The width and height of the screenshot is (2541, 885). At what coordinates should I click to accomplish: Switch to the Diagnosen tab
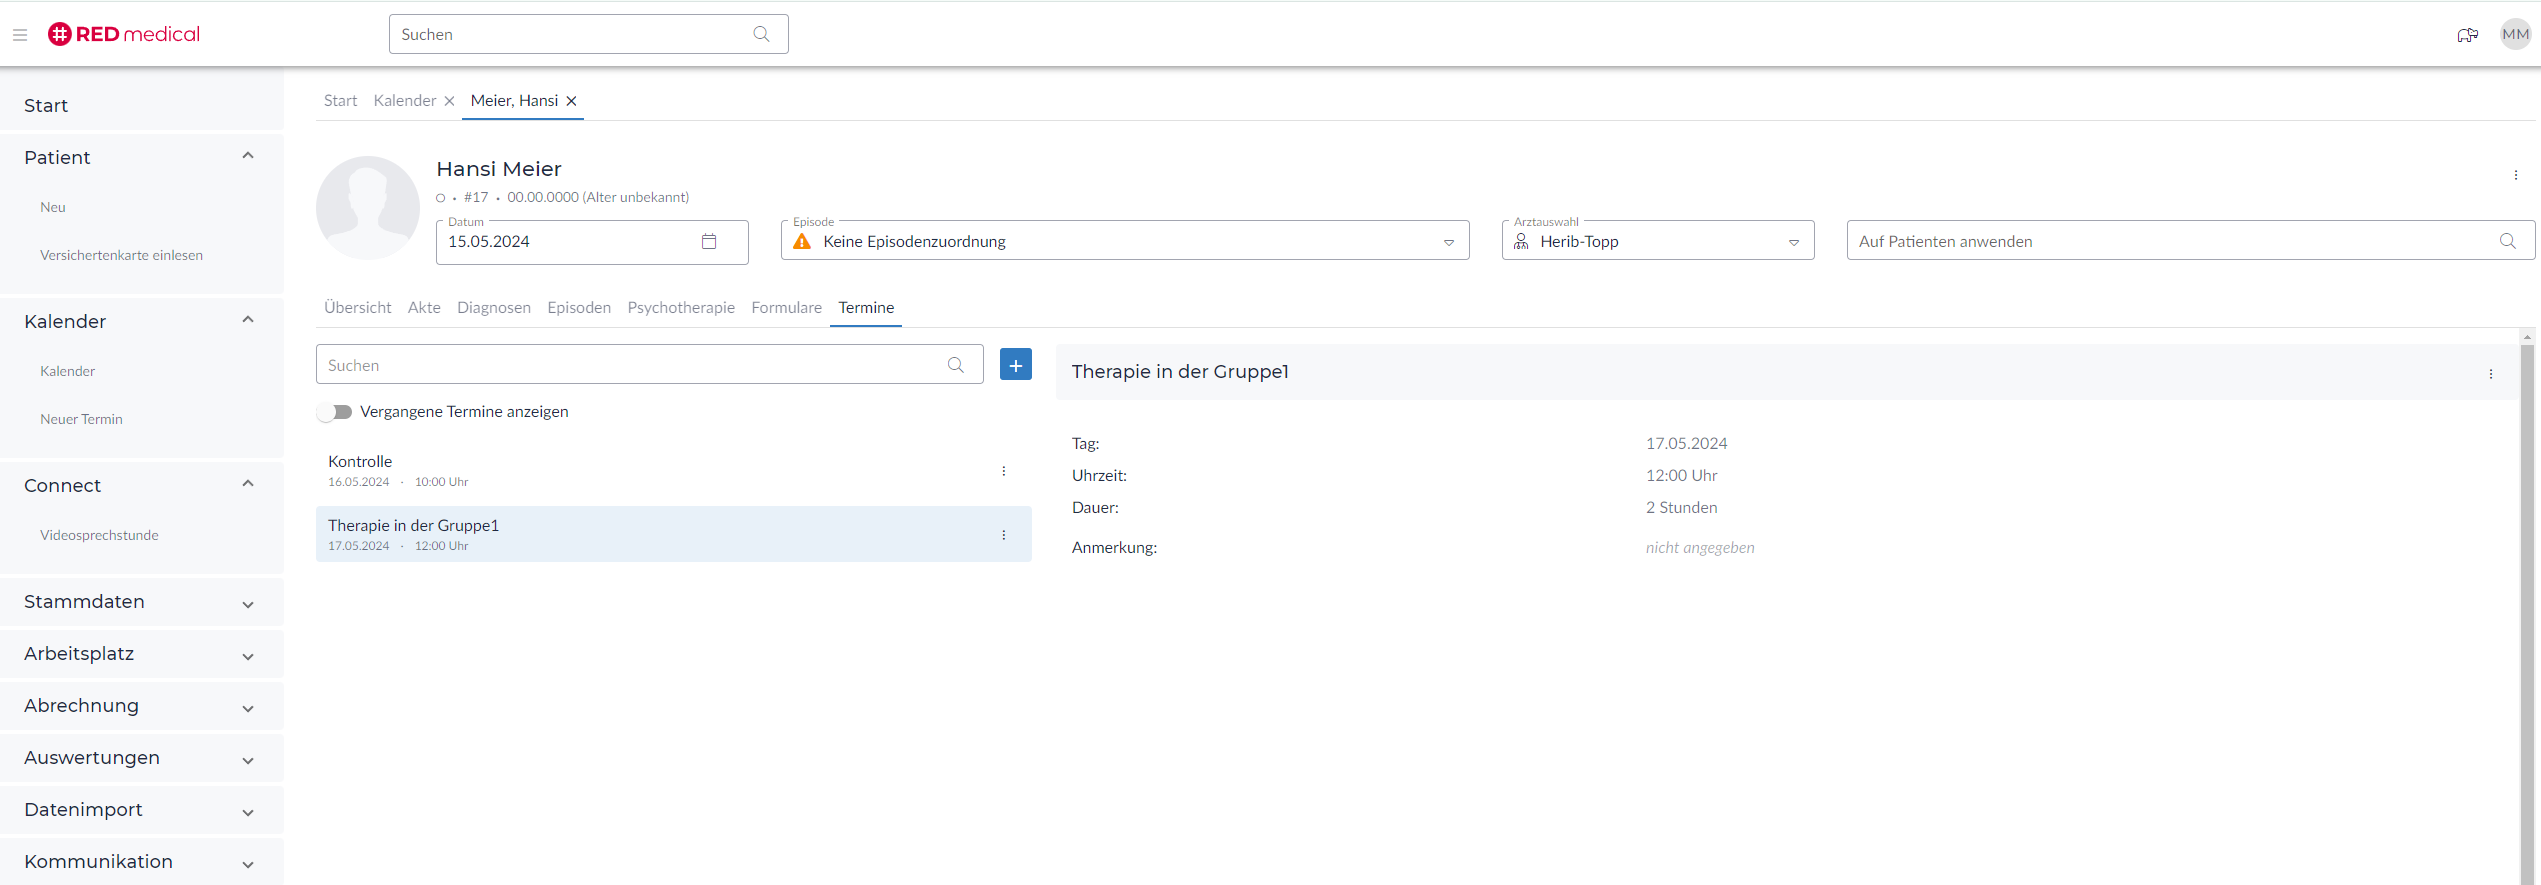pyautogui.click(x=494, y=308)
